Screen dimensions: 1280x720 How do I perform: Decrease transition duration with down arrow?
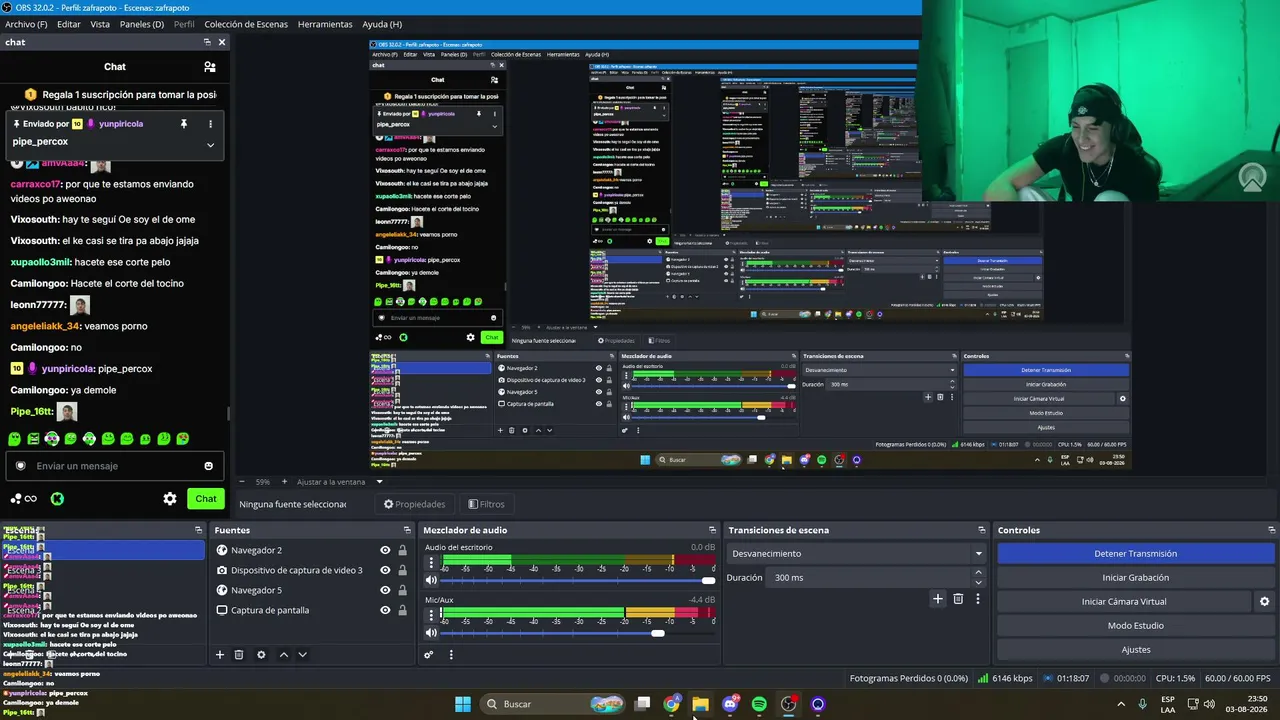pos(978,582)
